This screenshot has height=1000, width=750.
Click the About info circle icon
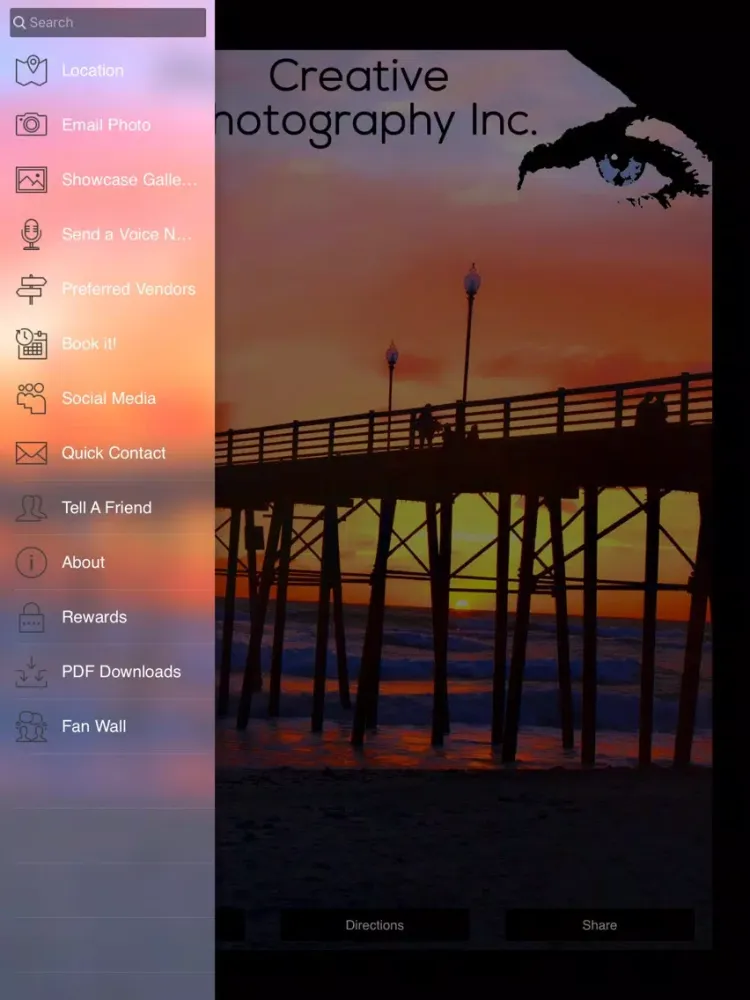[31, 562]
